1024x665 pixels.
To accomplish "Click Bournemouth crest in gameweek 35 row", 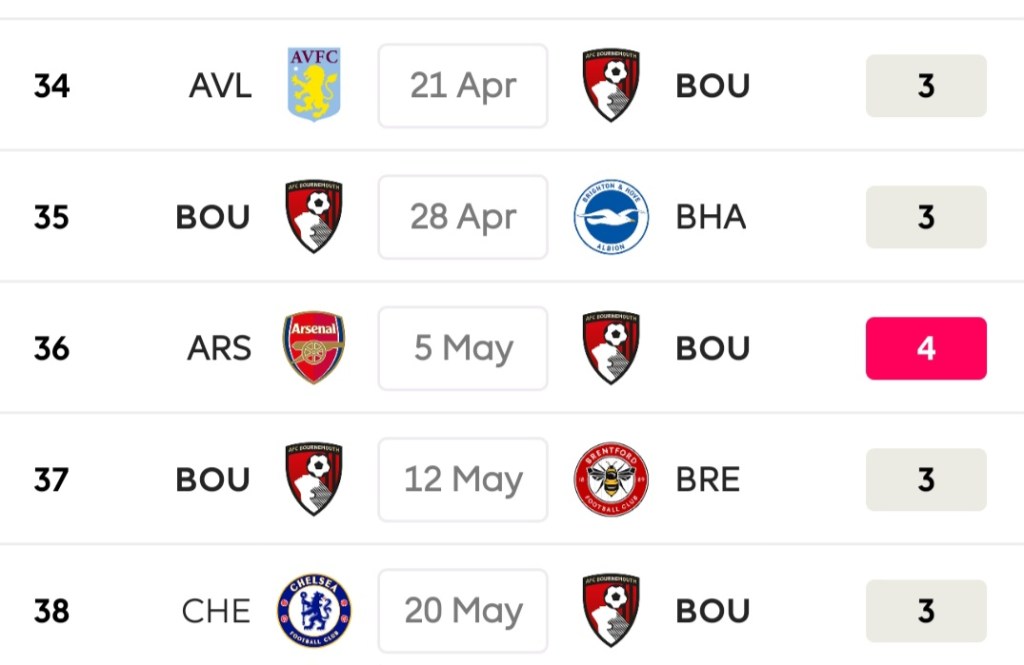I will (x=314, y=217).
